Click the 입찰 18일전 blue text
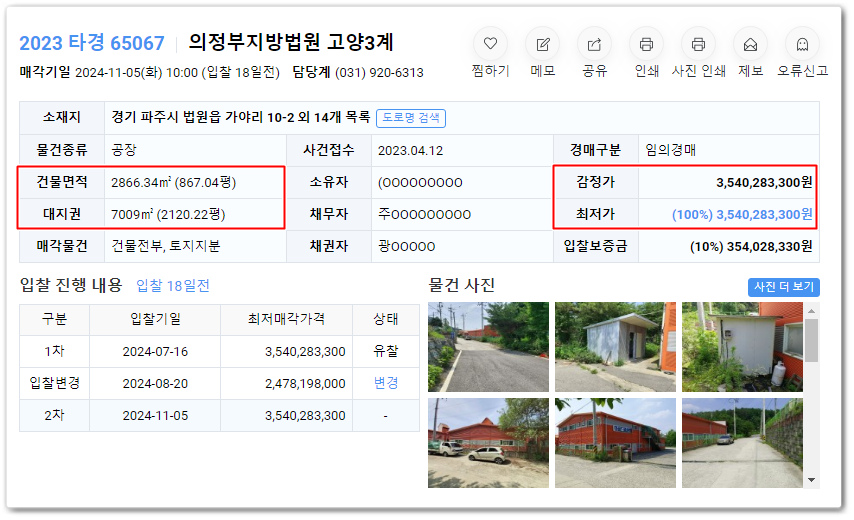 [173, 286]
